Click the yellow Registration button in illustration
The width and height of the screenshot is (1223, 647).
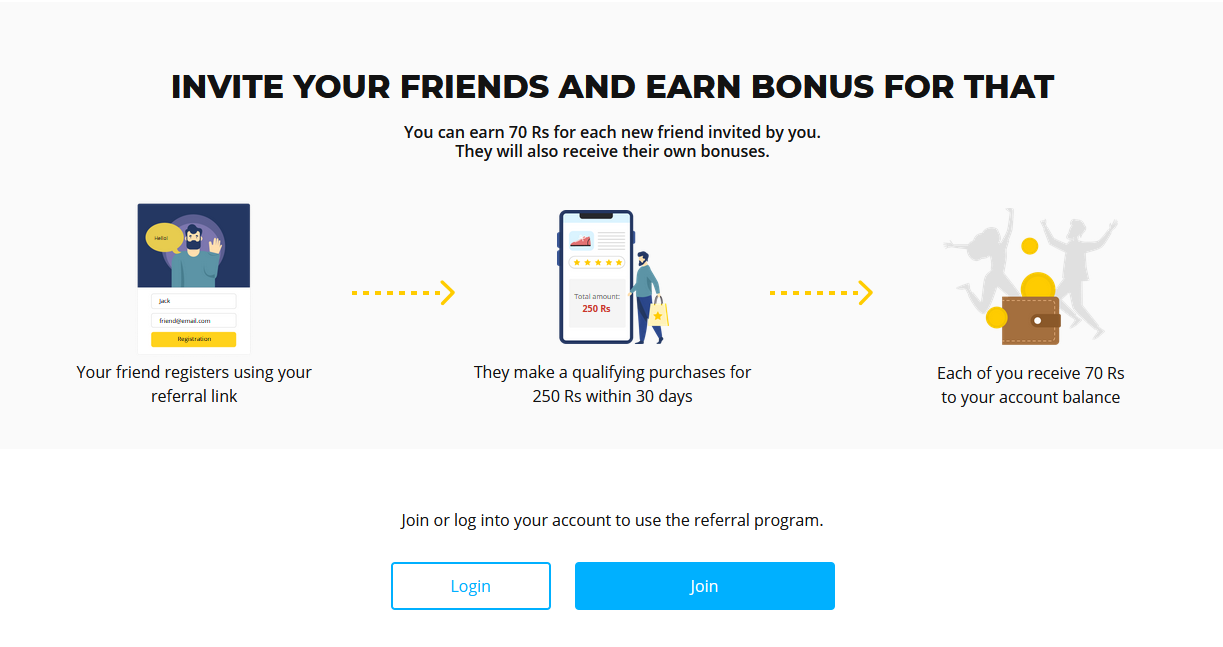tap(194, 340)
